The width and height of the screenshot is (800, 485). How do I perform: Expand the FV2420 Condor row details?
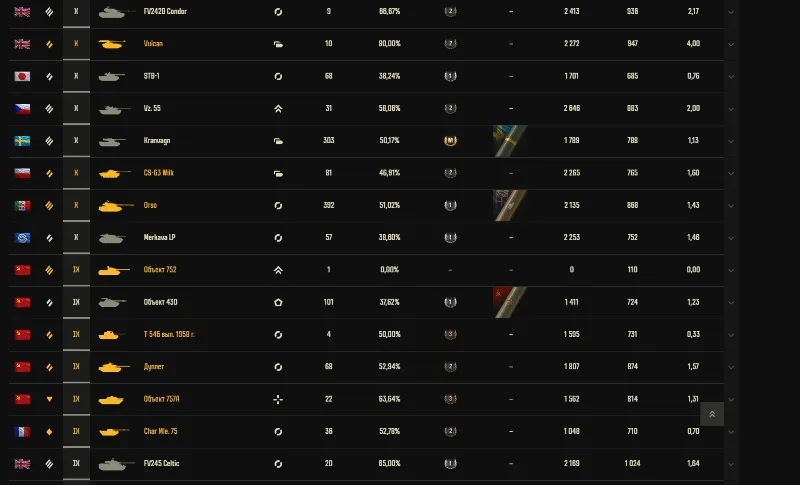click(x=731, y=12)
